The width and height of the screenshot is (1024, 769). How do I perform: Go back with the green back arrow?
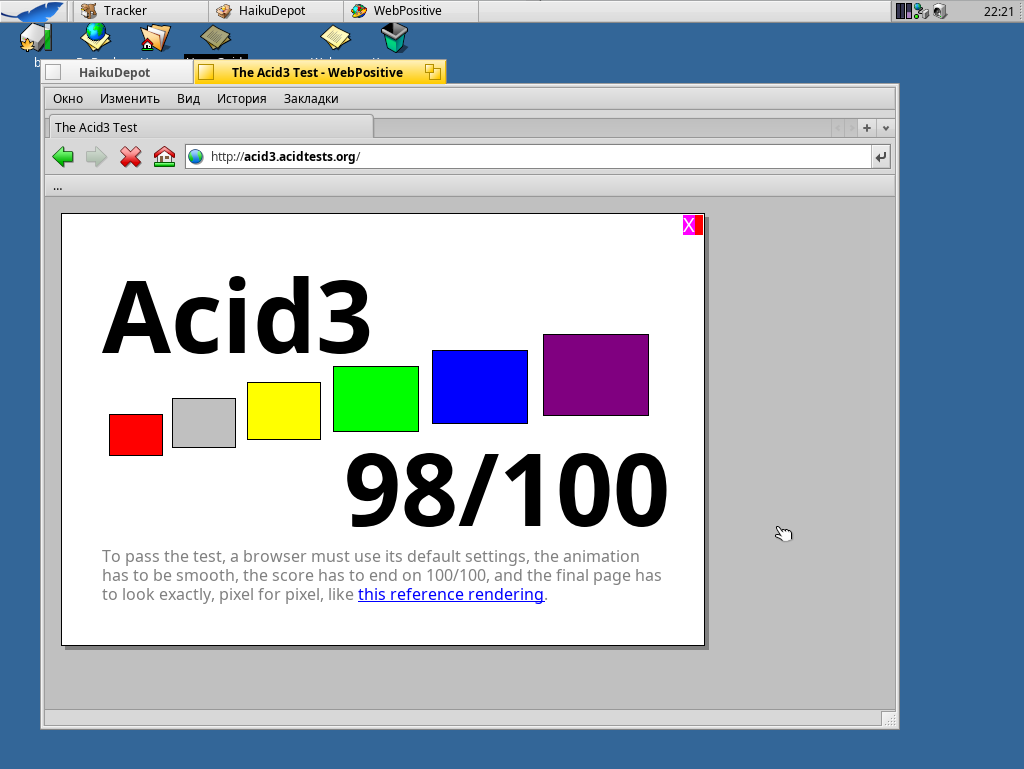pos(63,157)
